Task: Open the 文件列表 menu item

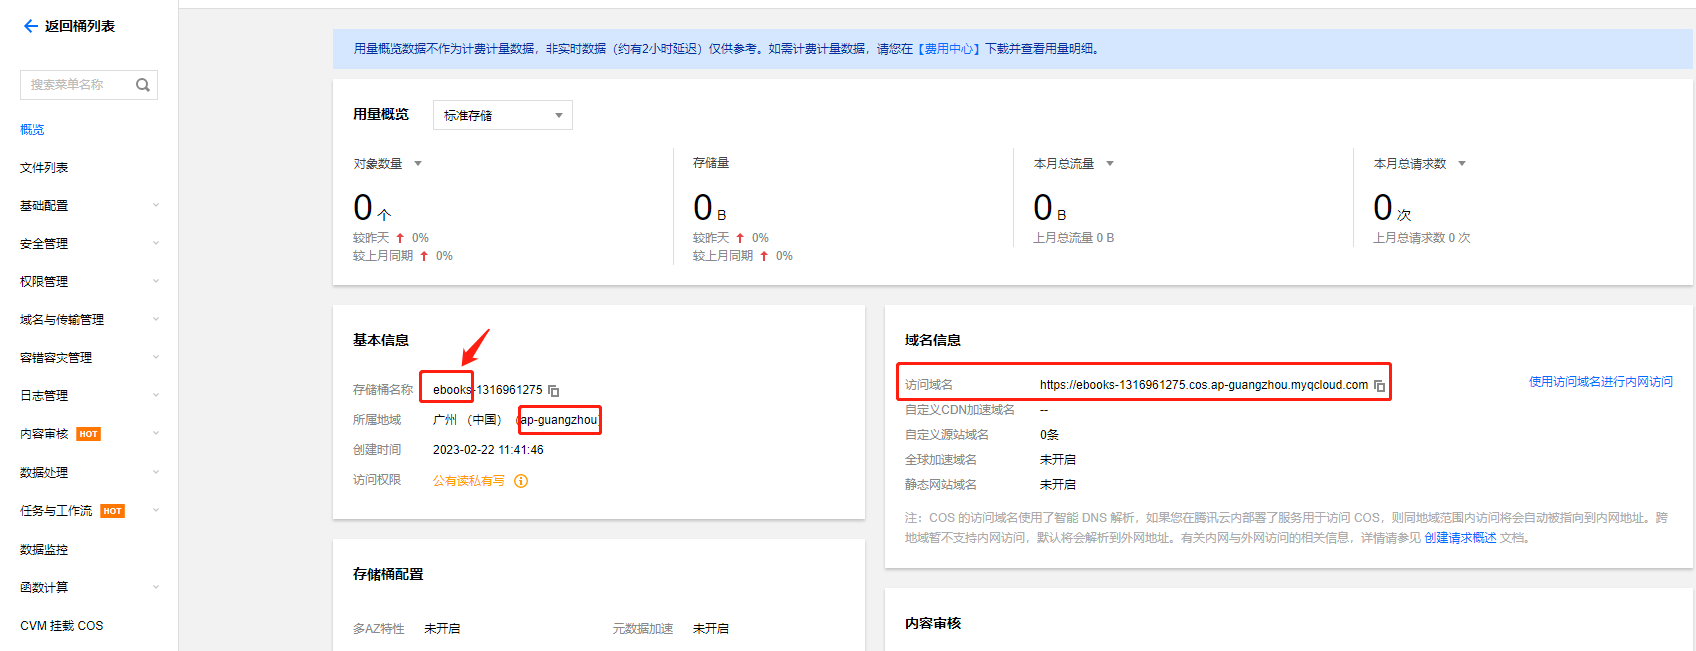Action: coord(44,168)
